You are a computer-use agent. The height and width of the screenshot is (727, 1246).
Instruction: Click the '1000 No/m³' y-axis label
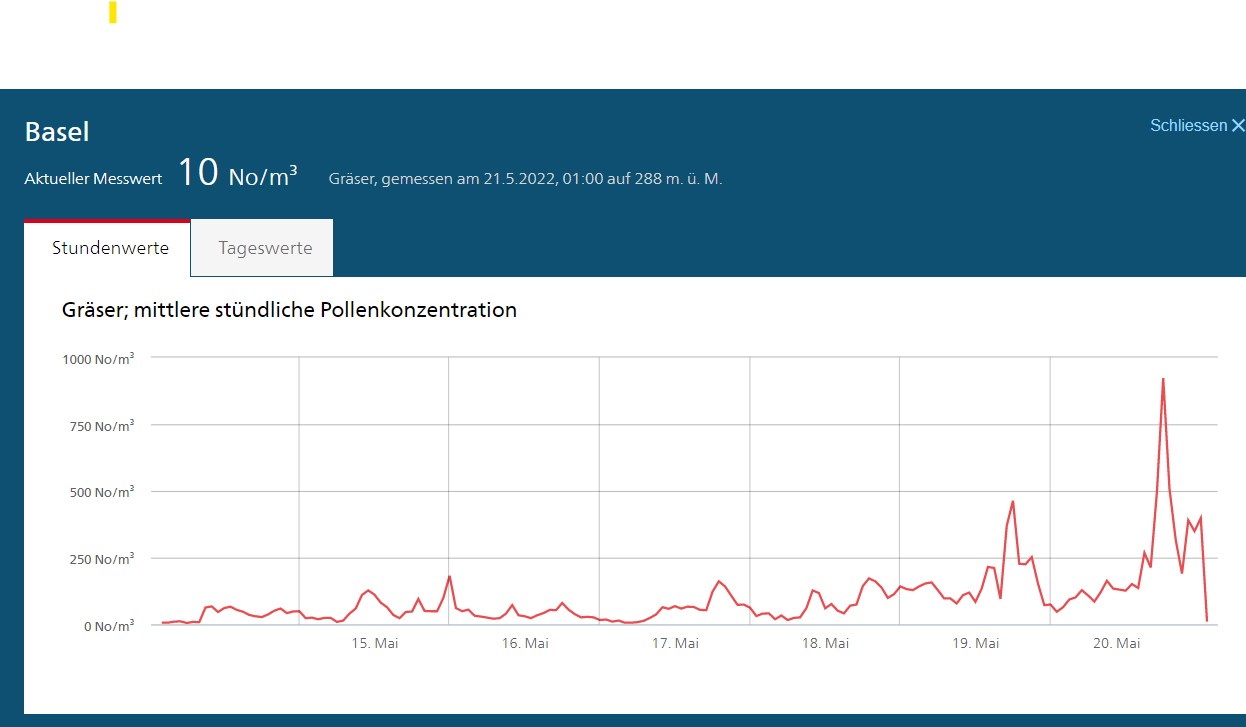[100, 359]
